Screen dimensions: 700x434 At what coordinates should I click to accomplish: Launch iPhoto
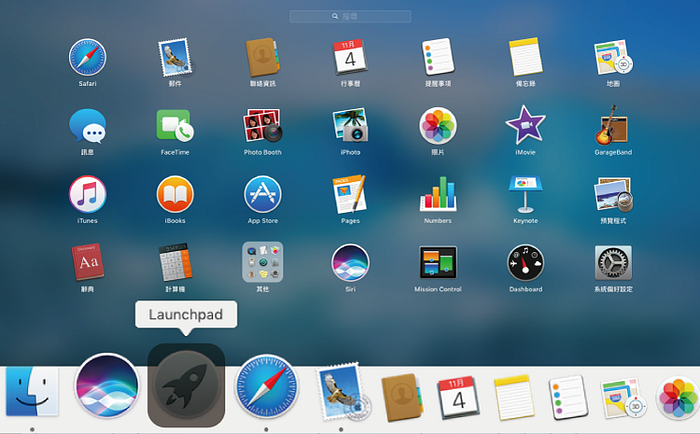[x=350, y=125]
